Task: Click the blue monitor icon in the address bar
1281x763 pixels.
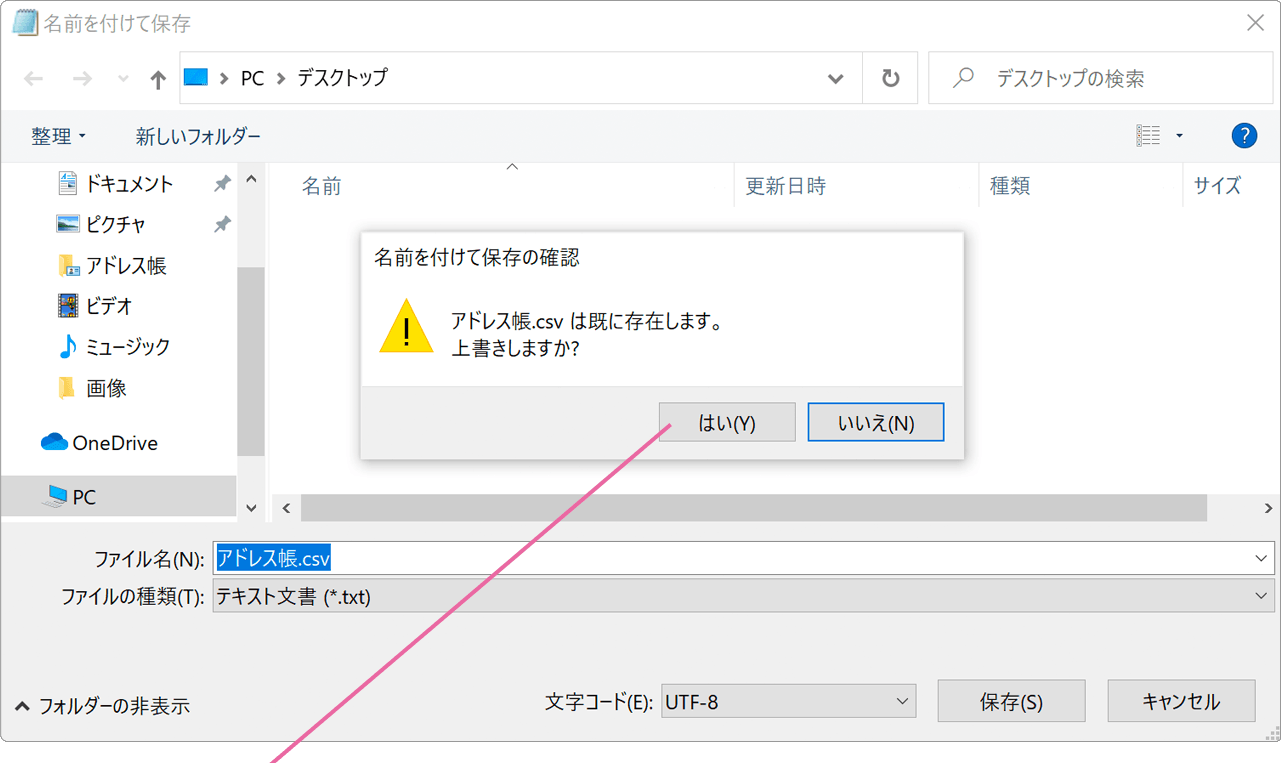Action: [196, 78]
